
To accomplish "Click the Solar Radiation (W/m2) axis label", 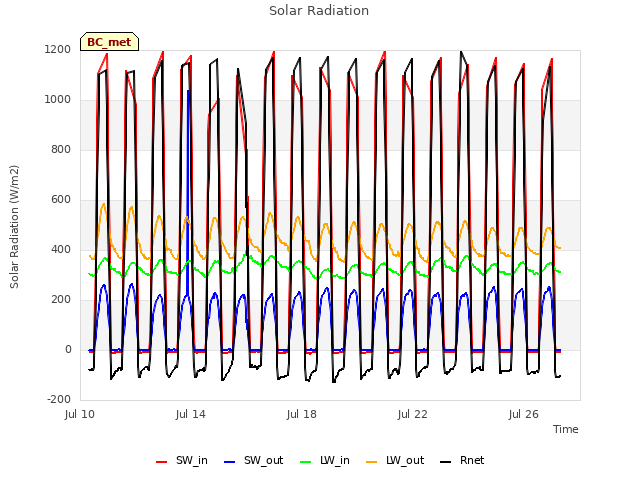I will (14, 227).
